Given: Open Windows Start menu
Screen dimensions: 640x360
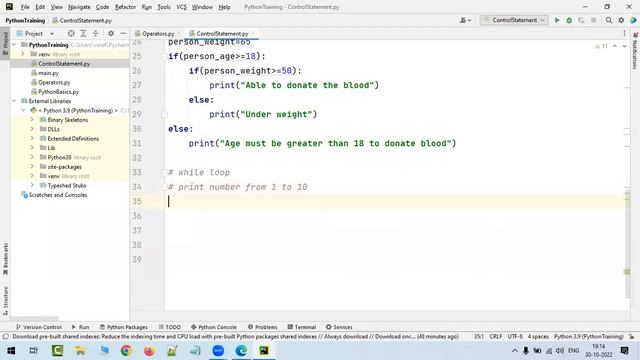Looking at the screenshot, I should 11,351.
